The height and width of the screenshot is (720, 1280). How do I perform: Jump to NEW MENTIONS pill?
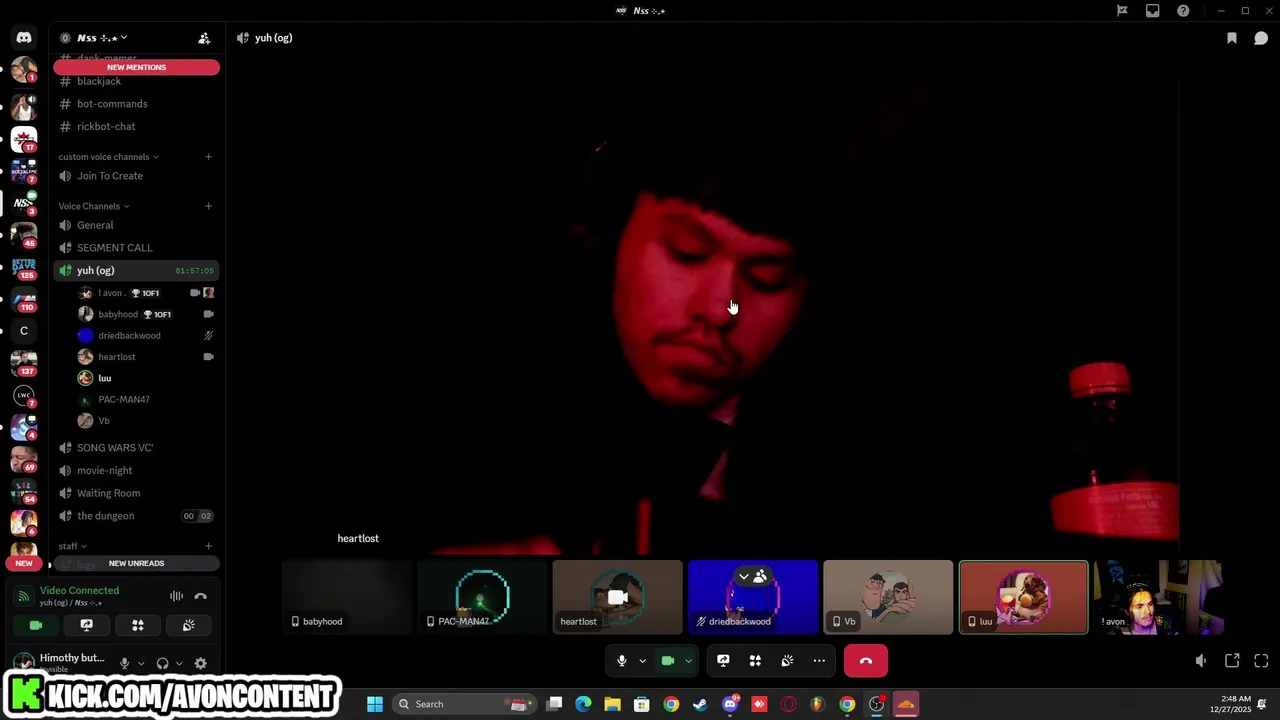(x=136, y=67)
